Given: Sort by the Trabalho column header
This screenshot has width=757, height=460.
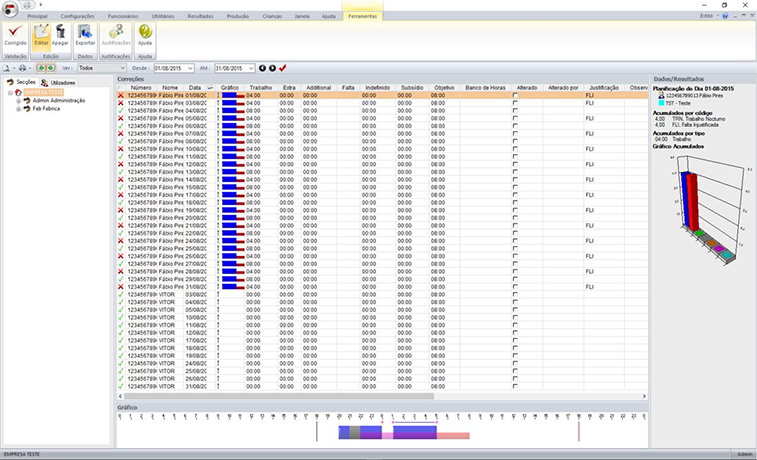Looking at the screenshot, I should [261, 88].
